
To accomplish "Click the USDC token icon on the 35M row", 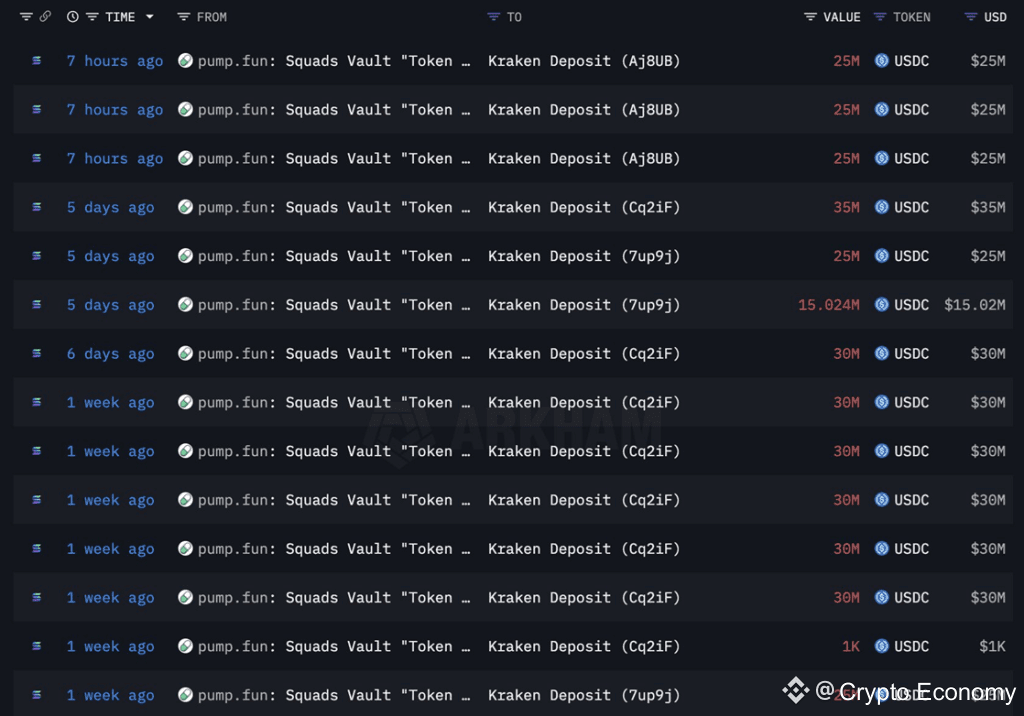I will point(880,207).
